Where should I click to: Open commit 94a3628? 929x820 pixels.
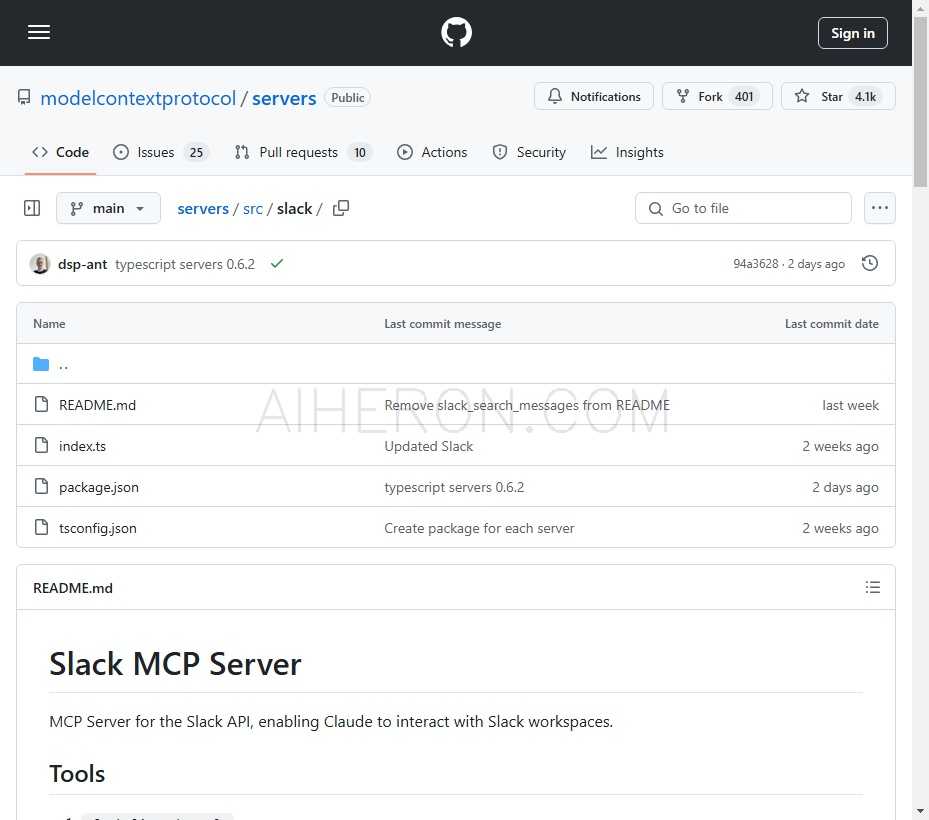point(755,264)
